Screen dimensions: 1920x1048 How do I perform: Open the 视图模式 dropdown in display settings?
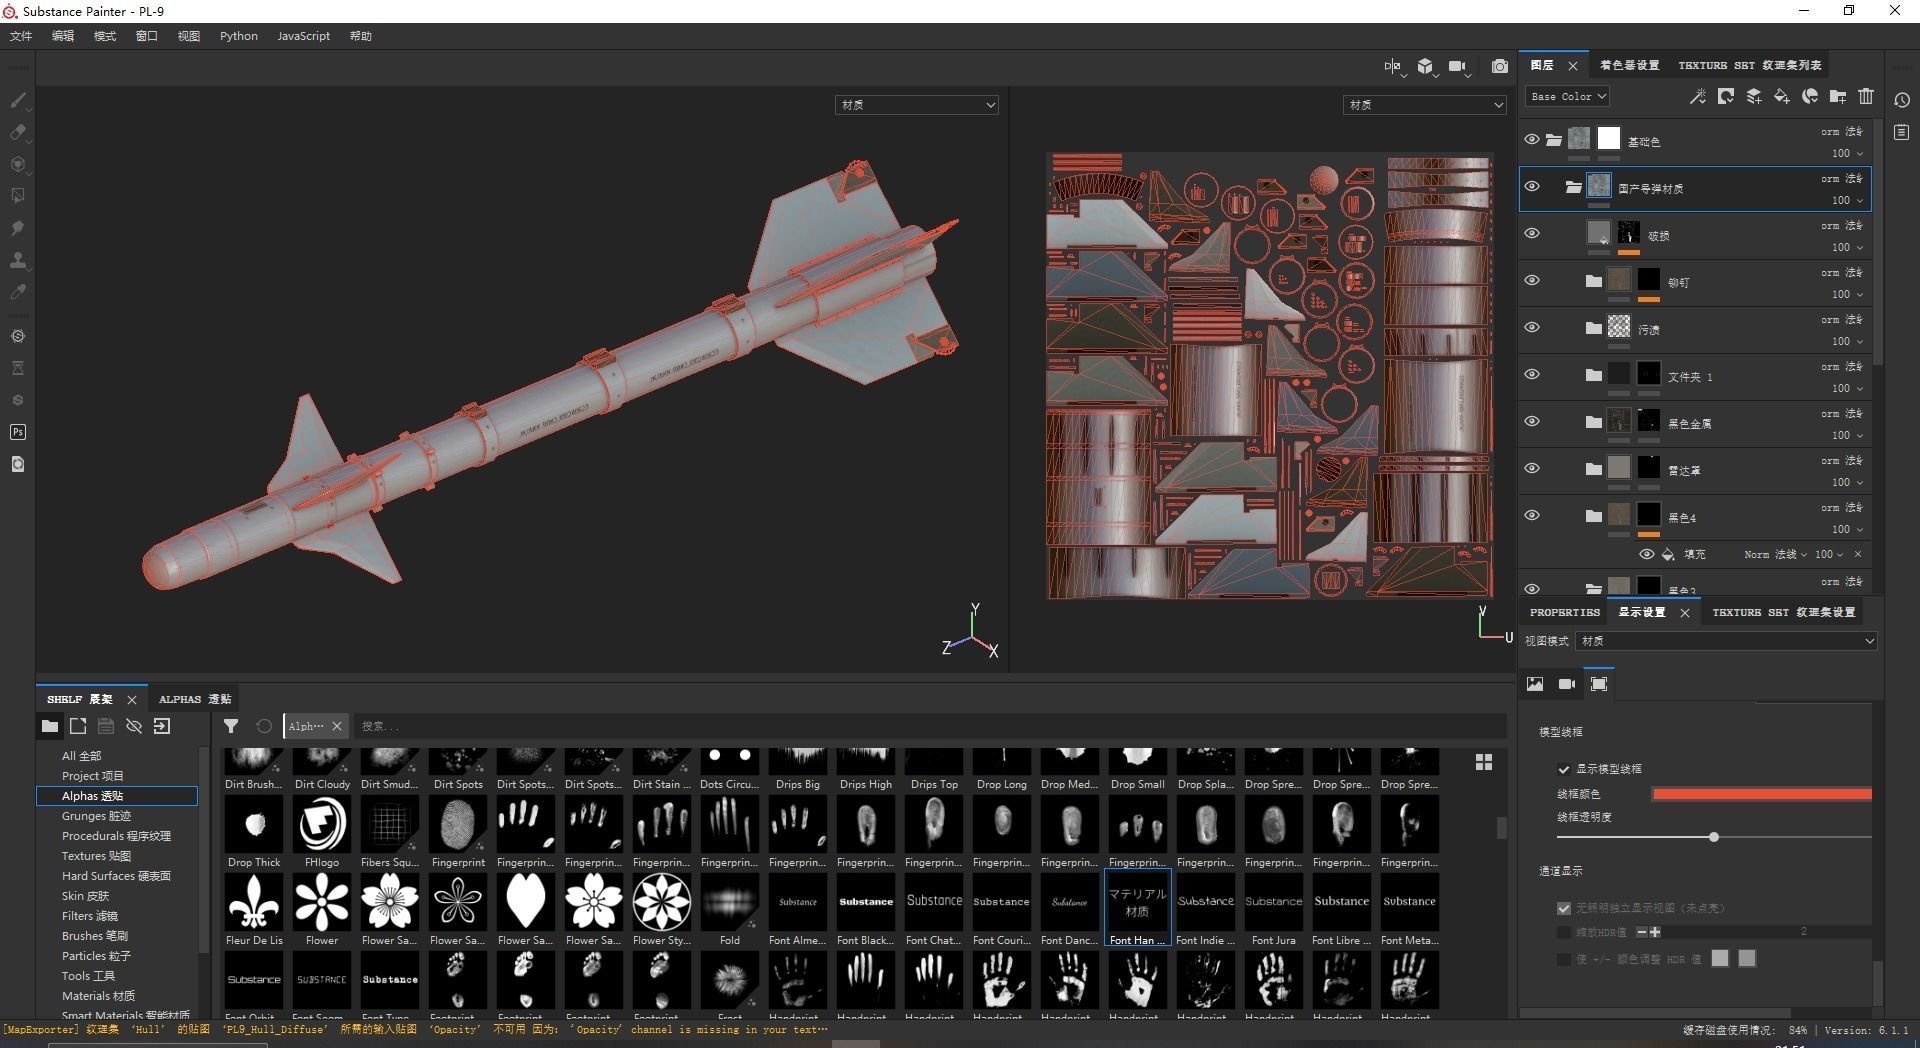(x=1726, y=641)
